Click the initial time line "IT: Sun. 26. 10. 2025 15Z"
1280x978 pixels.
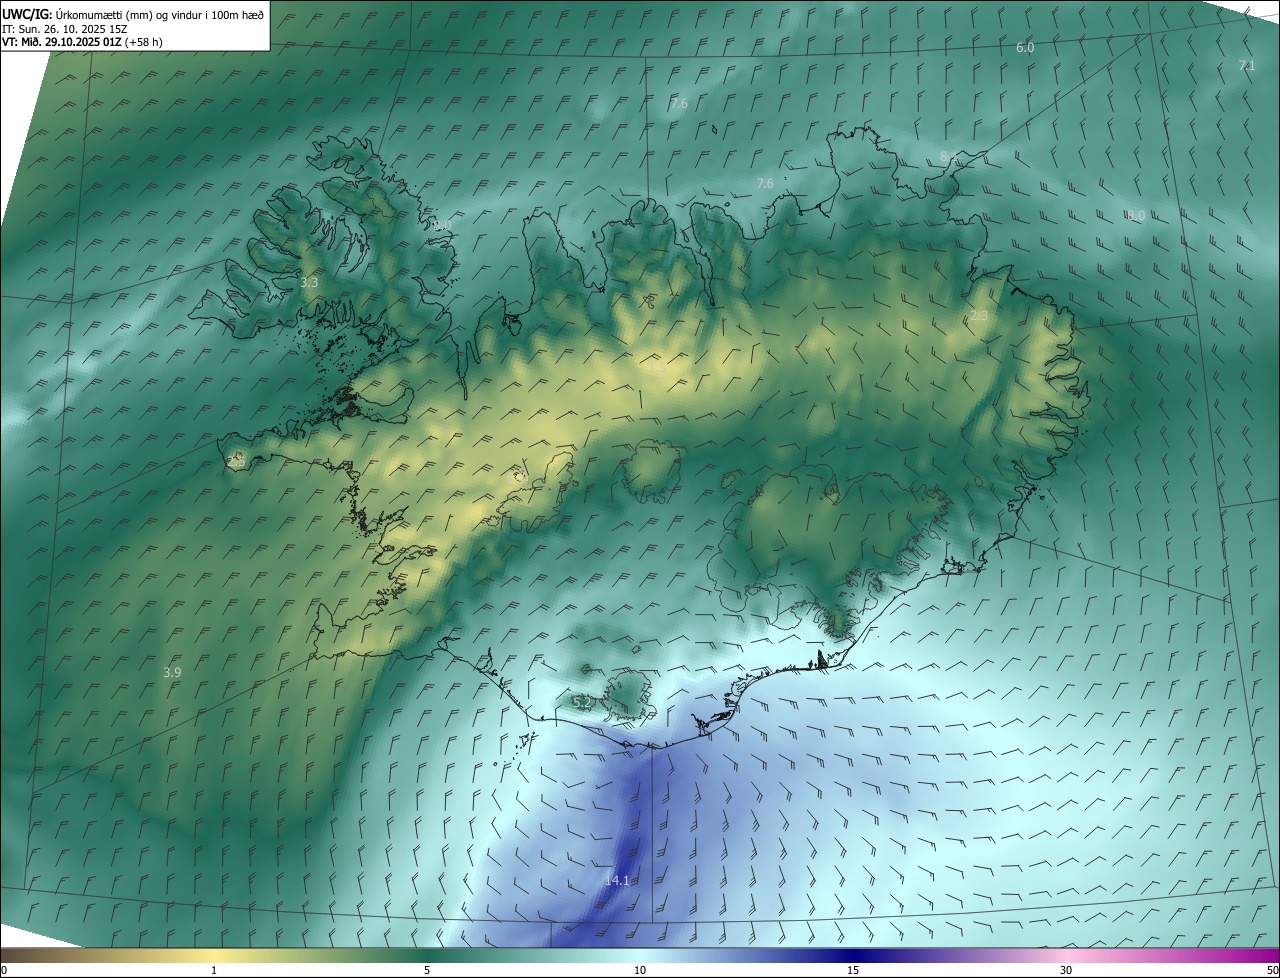64,29
